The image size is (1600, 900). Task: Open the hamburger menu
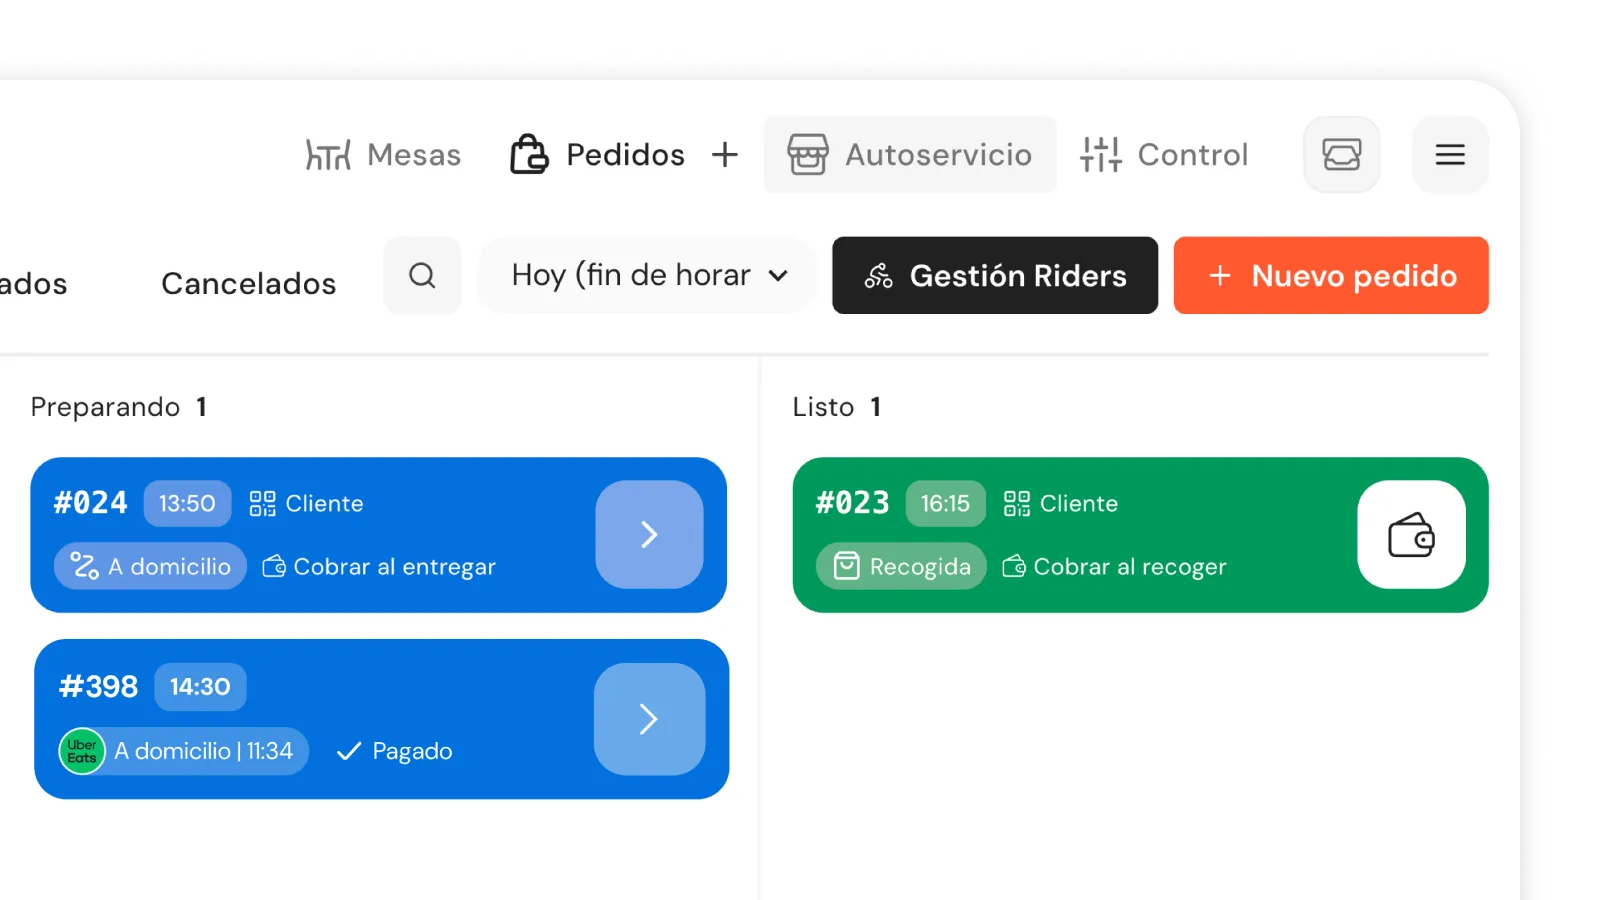click(x=1450, y=155)
